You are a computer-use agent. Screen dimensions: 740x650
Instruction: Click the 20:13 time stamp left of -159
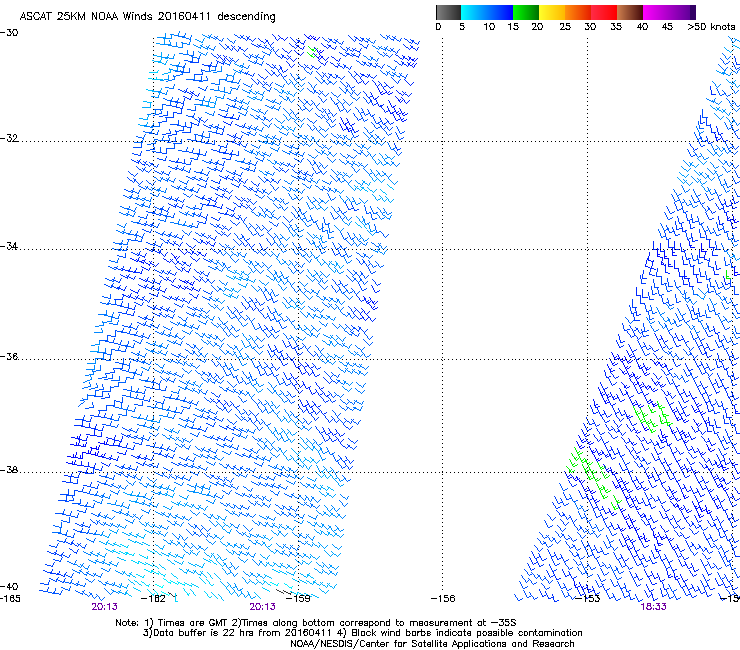[262, 607]
